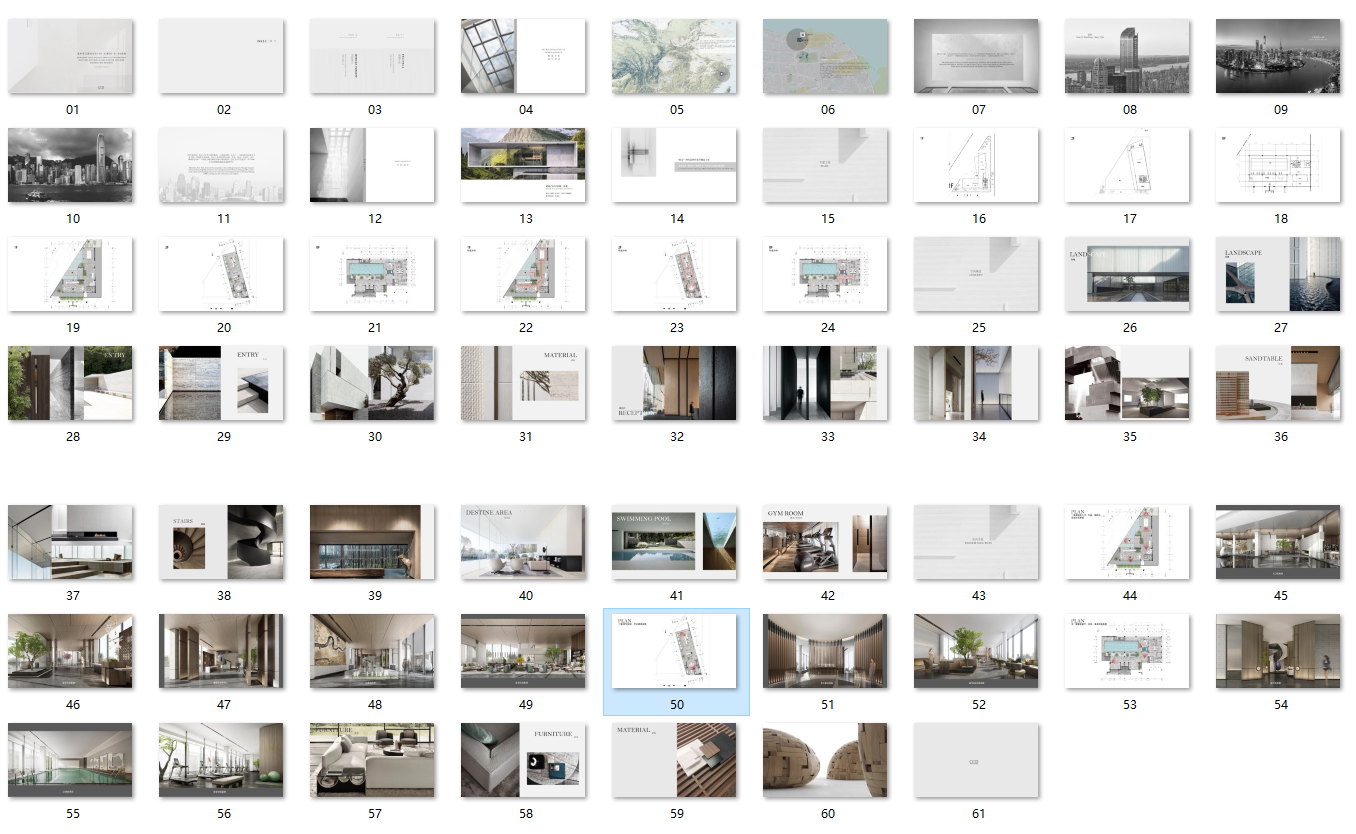Choose thumbnail 13 with the mountain building

point(523,165)
